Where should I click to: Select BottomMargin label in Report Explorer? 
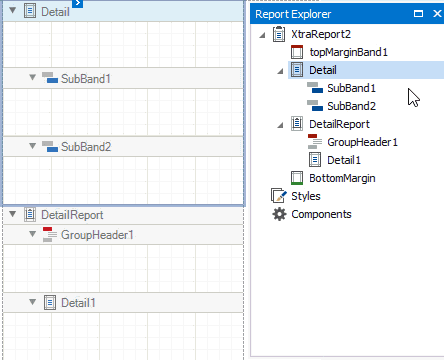tap(342, 178)
